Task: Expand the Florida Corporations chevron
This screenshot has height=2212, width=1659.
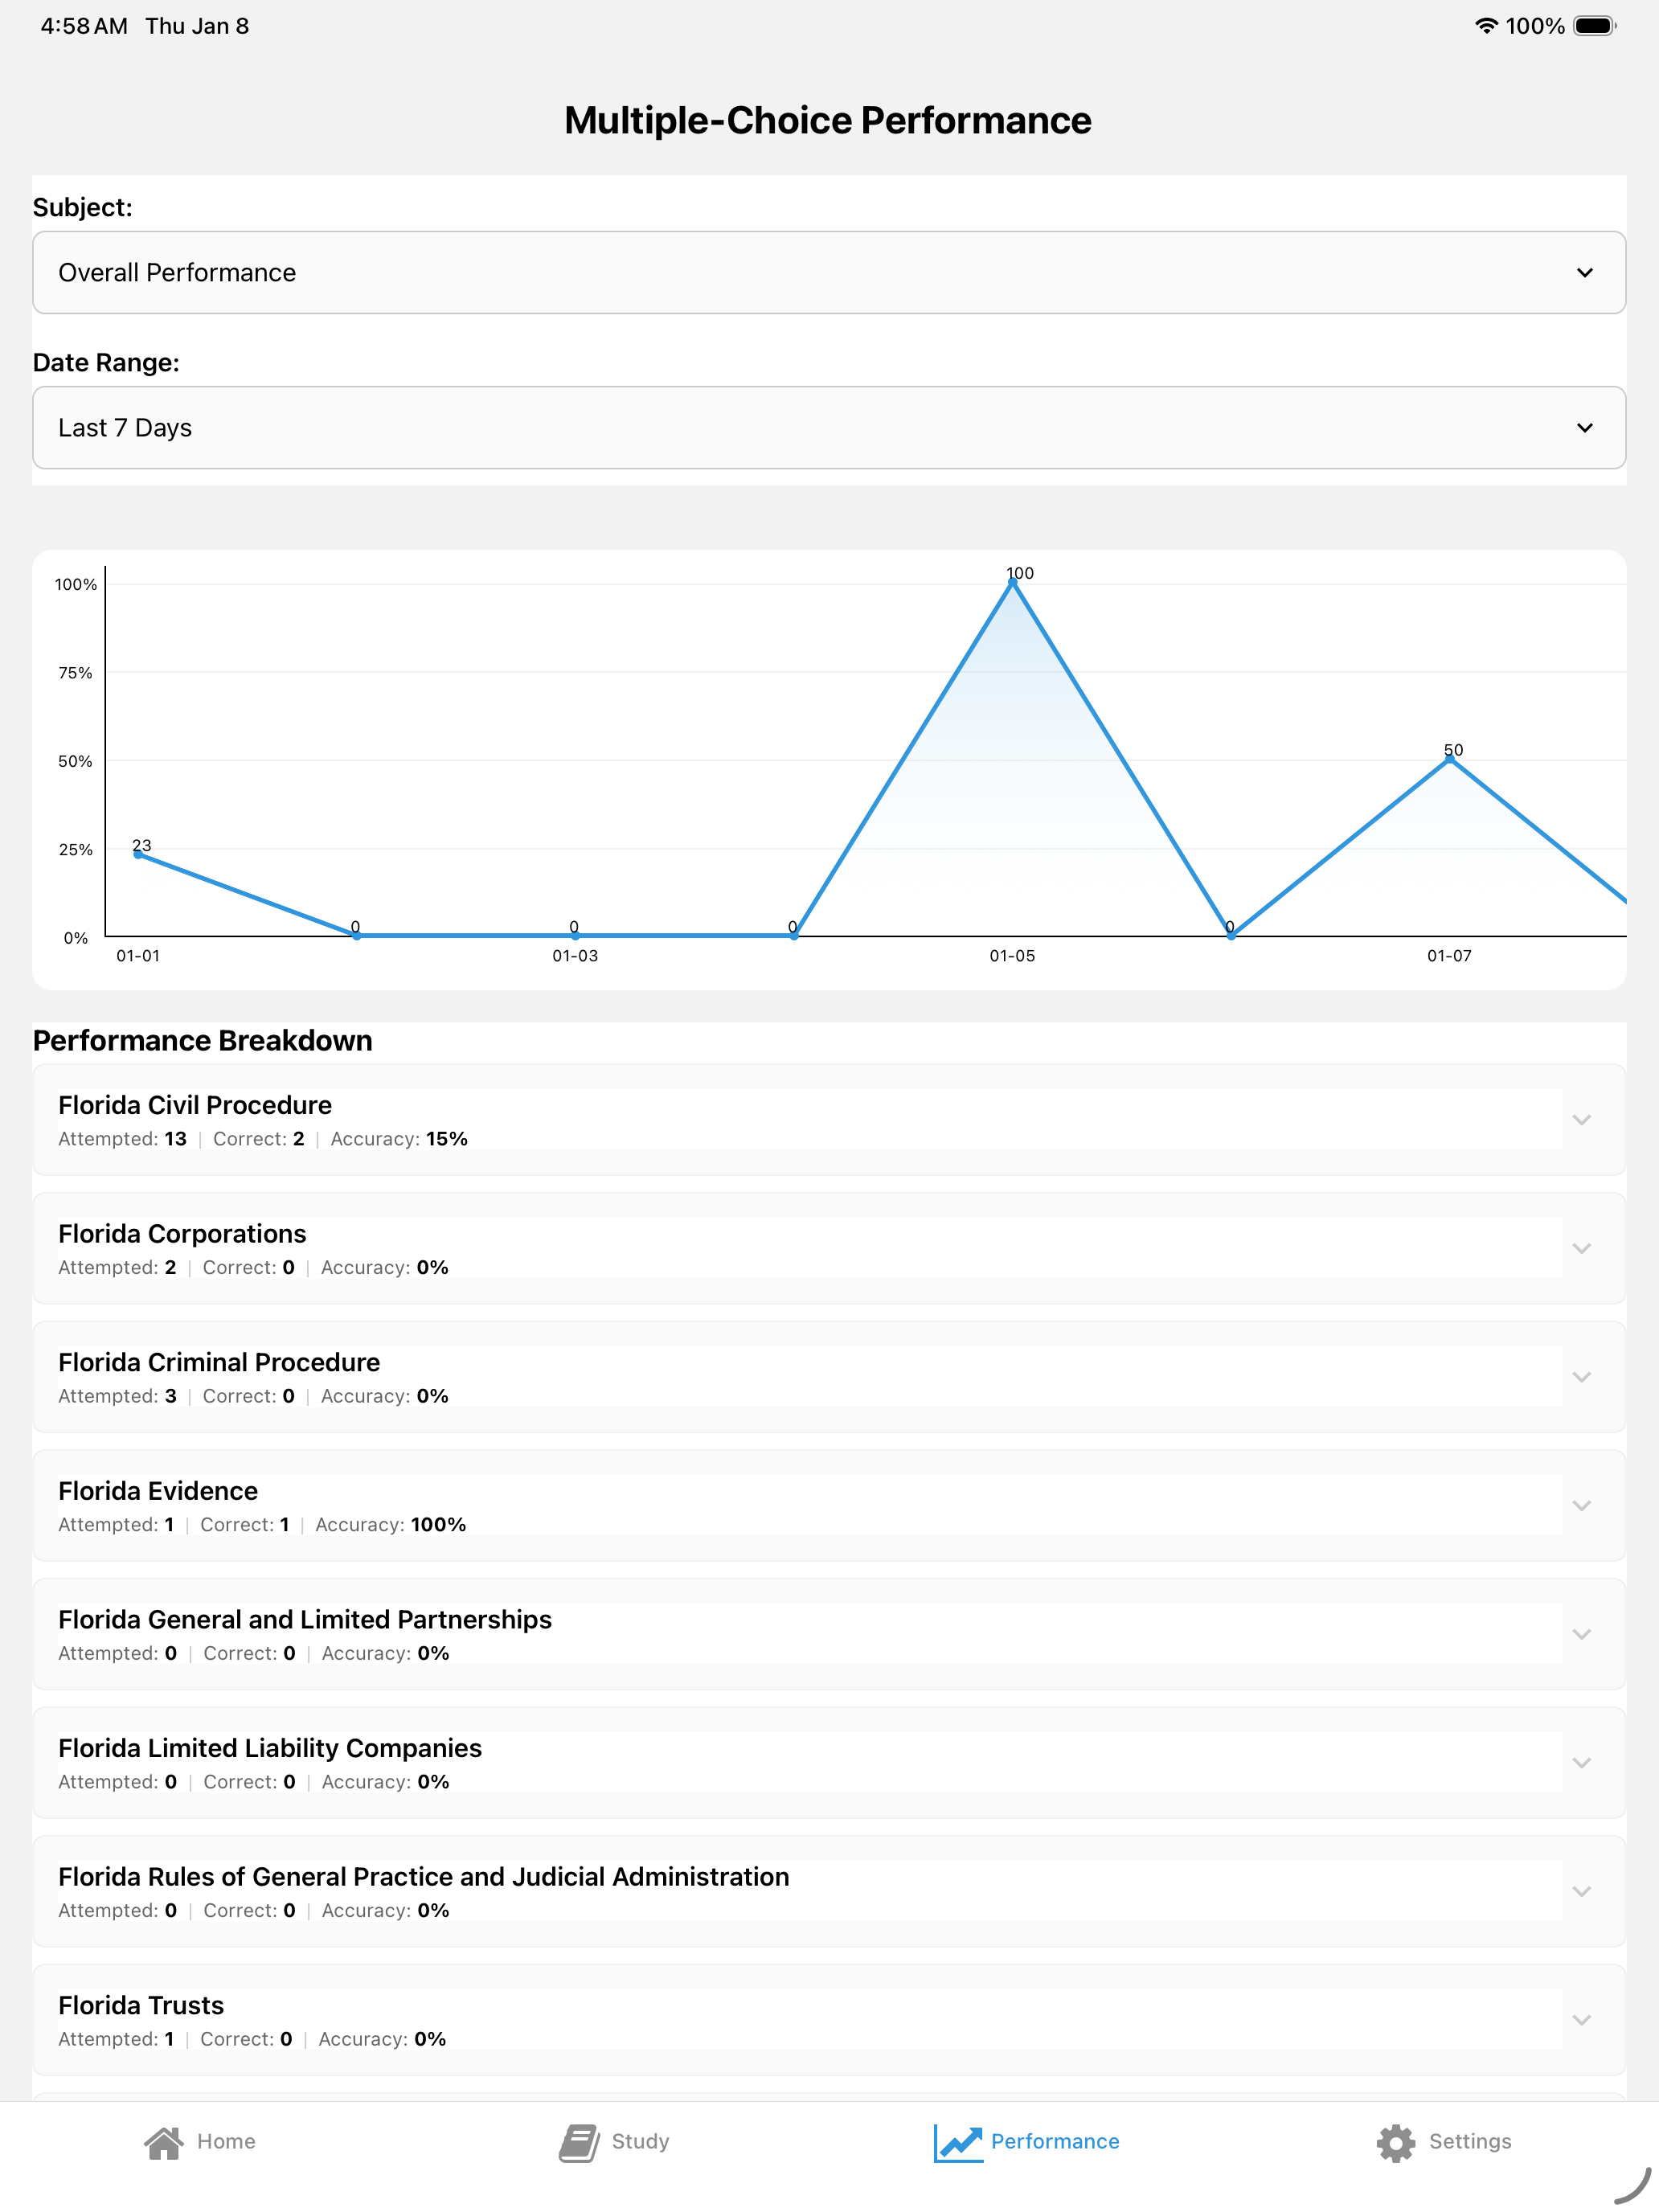Action: tap(1581, 1248)
